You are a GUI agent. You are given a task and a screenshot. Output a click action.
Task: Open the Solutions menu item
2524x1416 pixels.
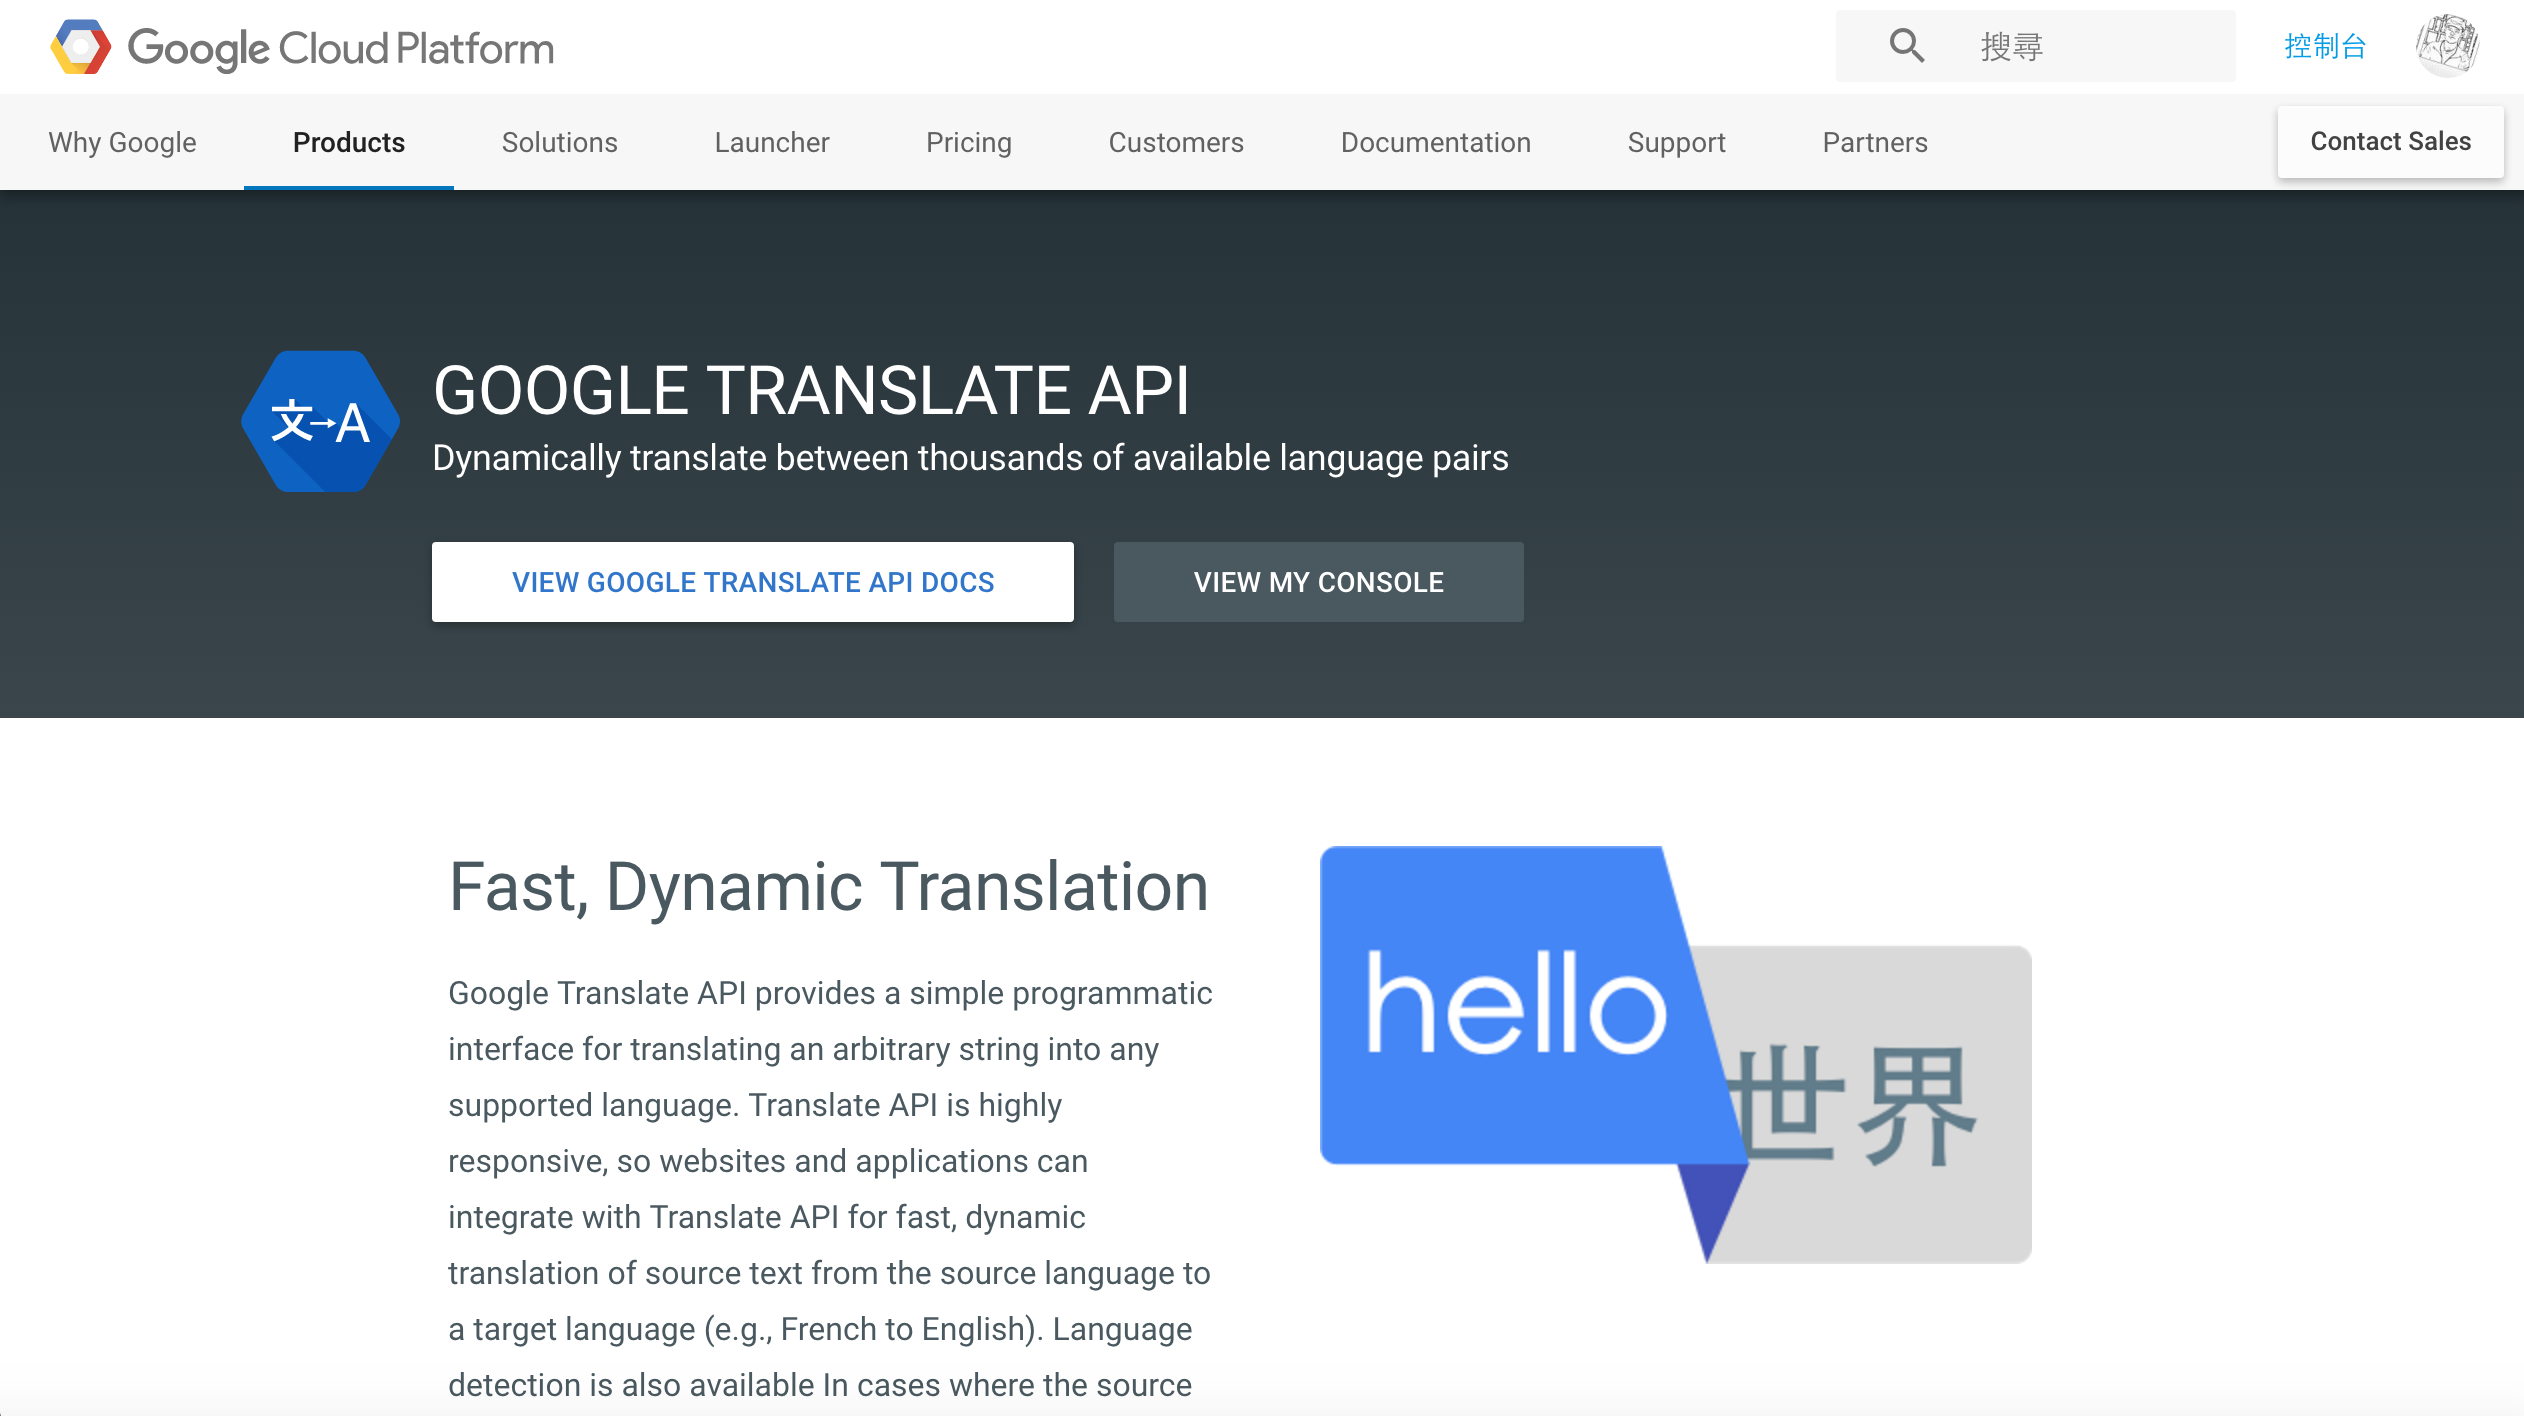[559, 142]
